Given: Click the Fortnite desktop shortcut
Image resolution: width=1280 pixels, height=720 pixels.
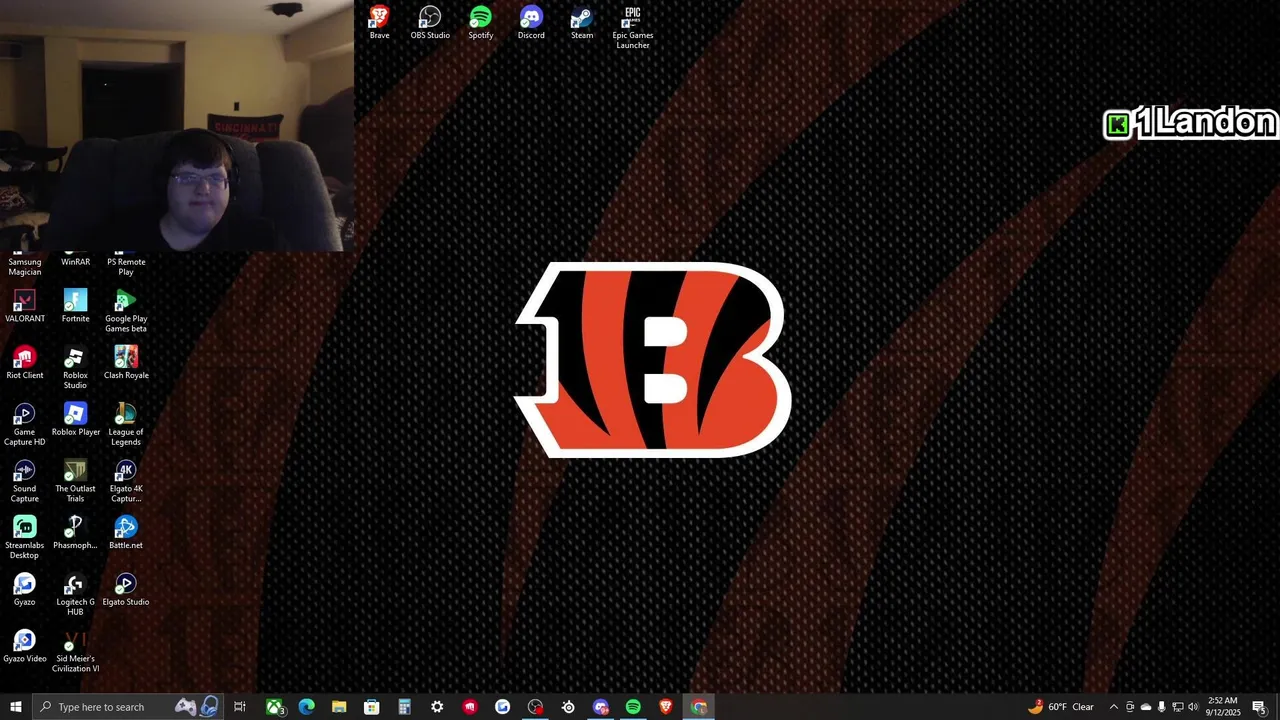Looking at the screenshot, I should click(x=75, y=306).
